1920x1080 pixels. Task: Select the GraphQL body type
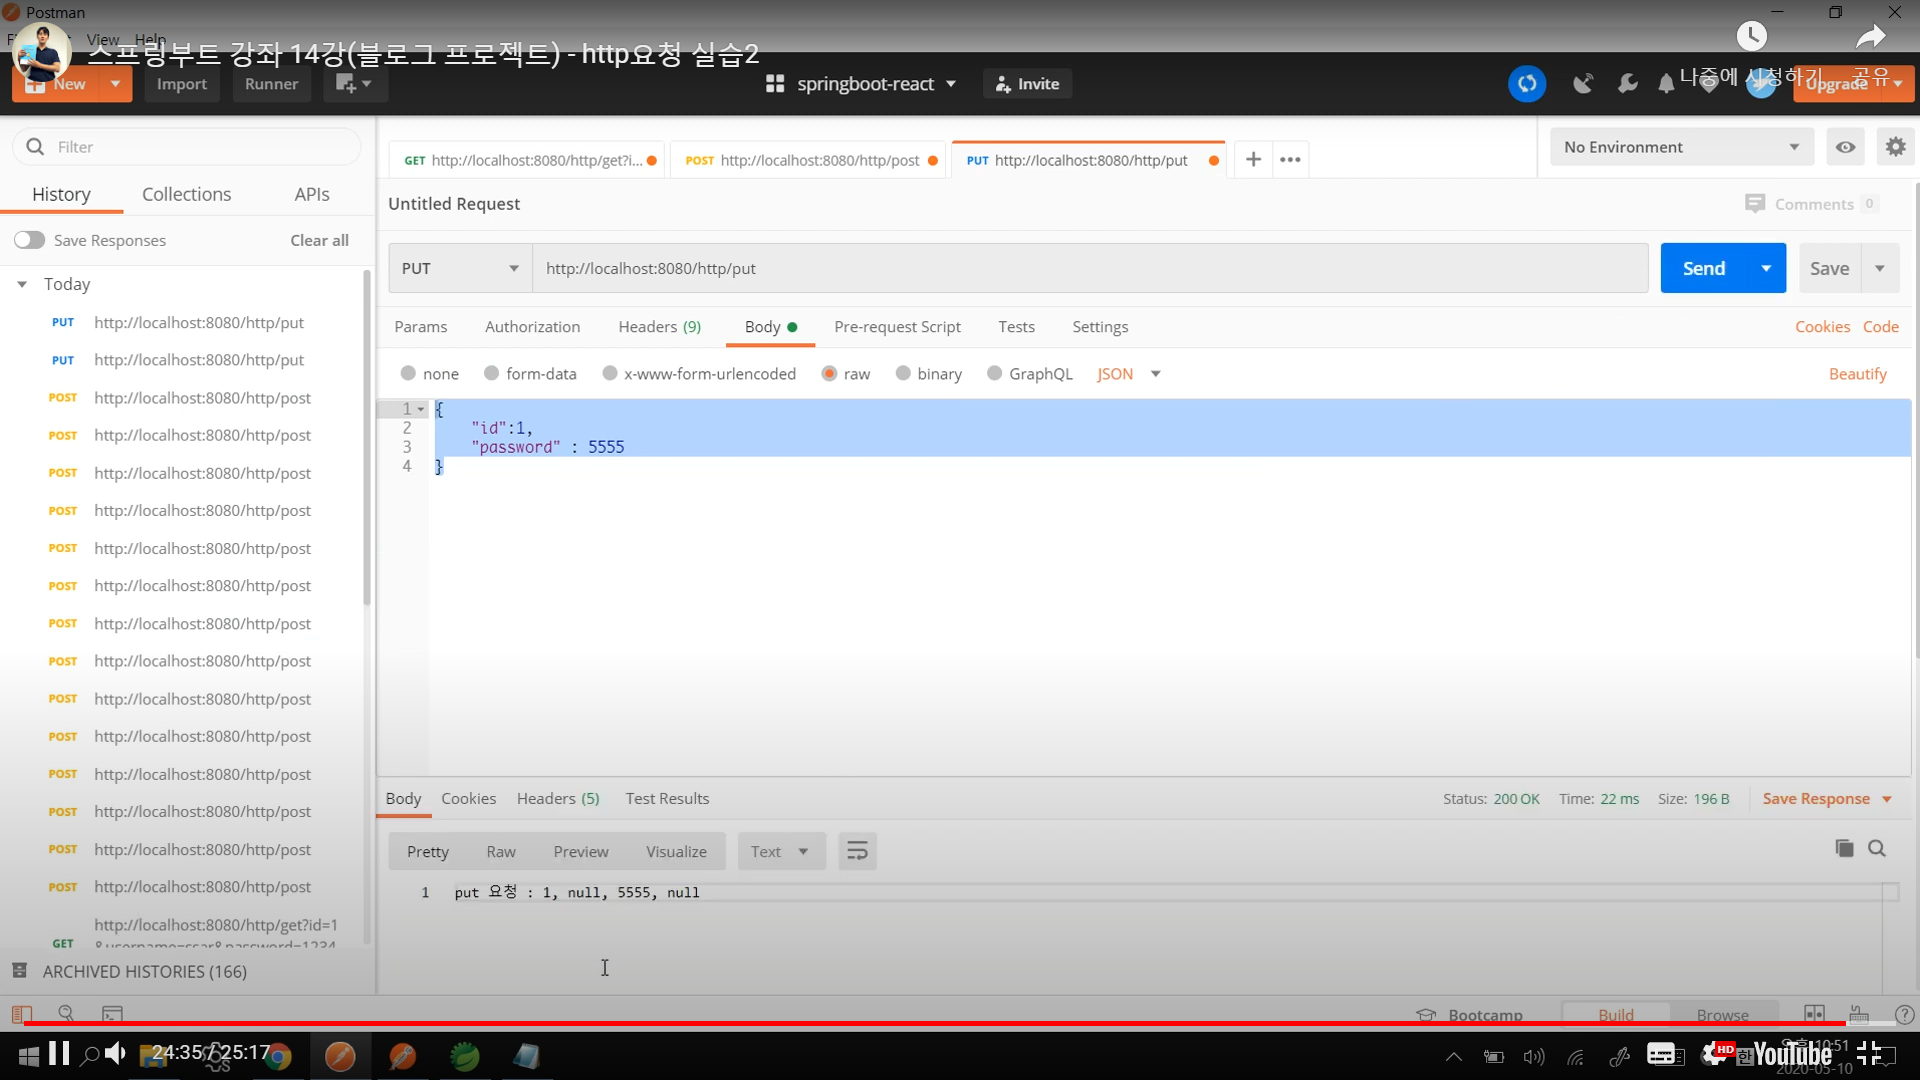click(x=994, y=373)
